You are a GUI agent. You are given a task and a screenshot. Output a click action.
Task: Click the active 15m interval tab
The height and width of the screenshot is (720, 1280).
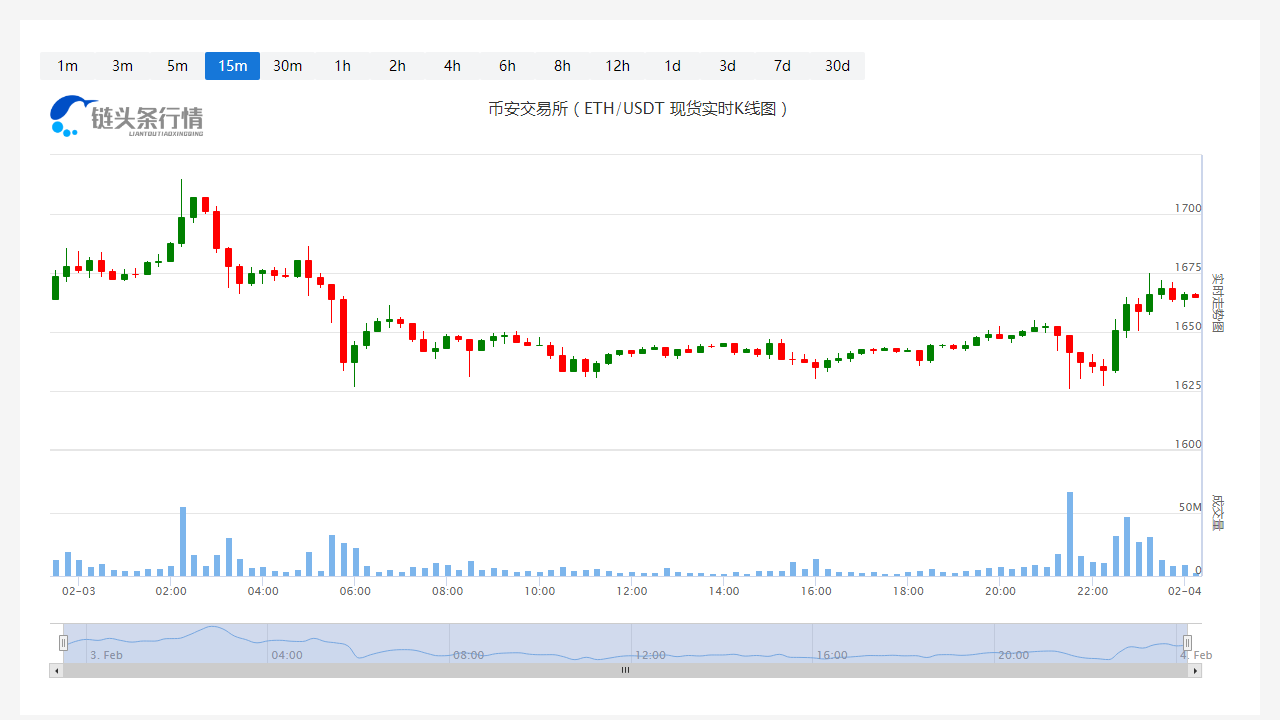[x=232, y=66]
